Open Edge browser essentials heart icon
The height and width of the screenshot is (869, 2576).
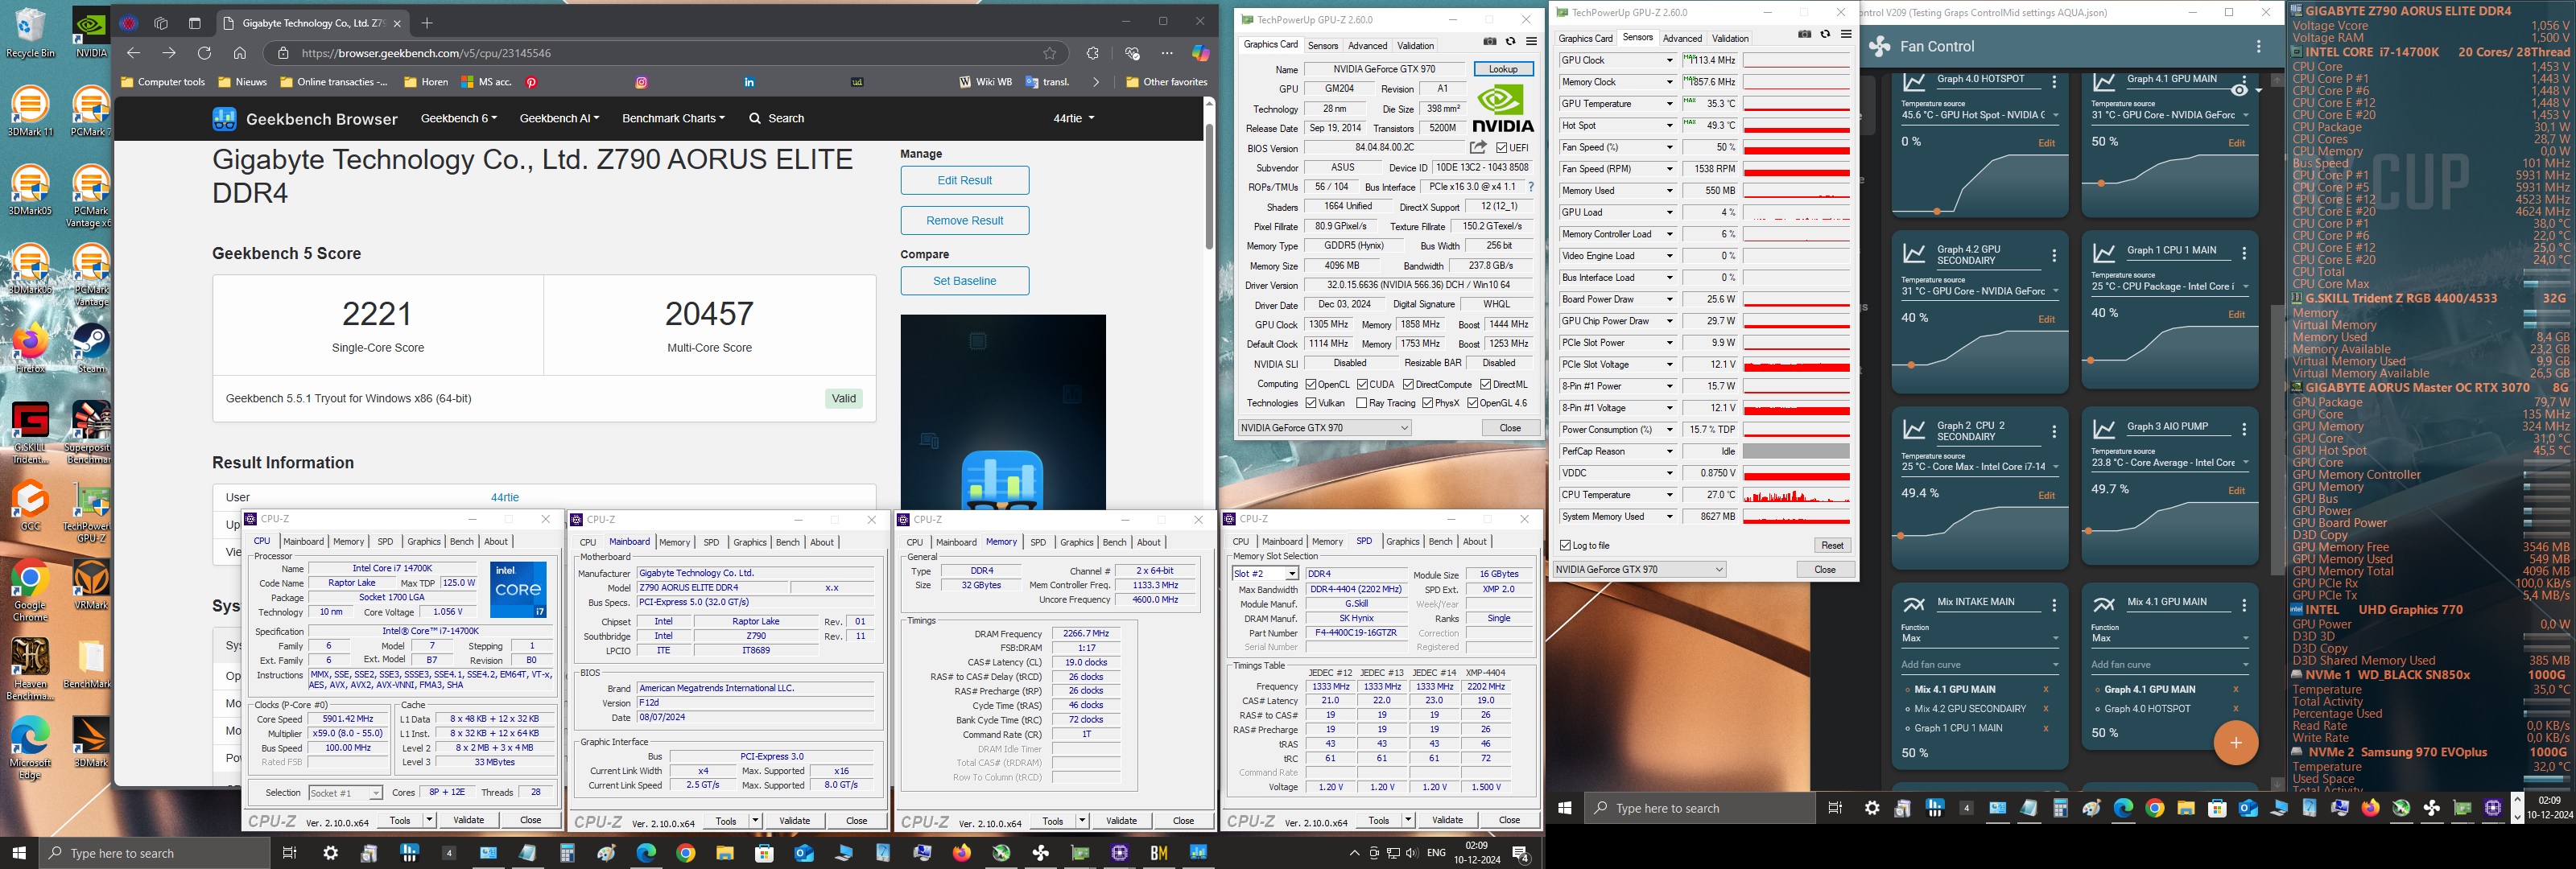(x=1132, y=53)
